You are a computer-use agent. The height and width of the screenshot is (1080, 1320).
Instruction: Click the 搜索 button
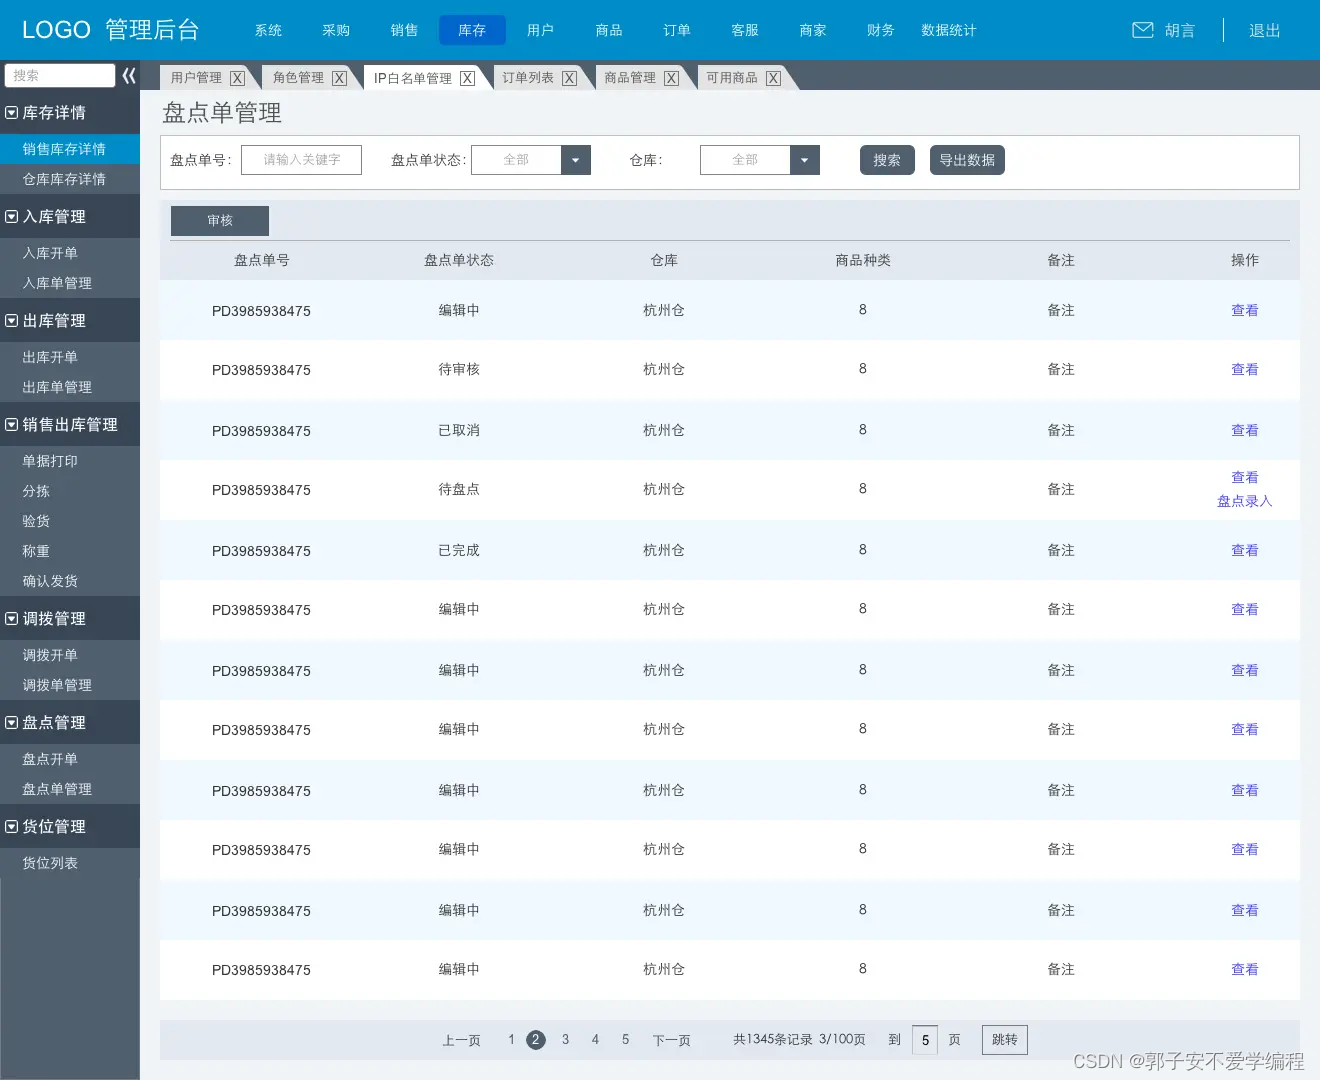[887, 160]
